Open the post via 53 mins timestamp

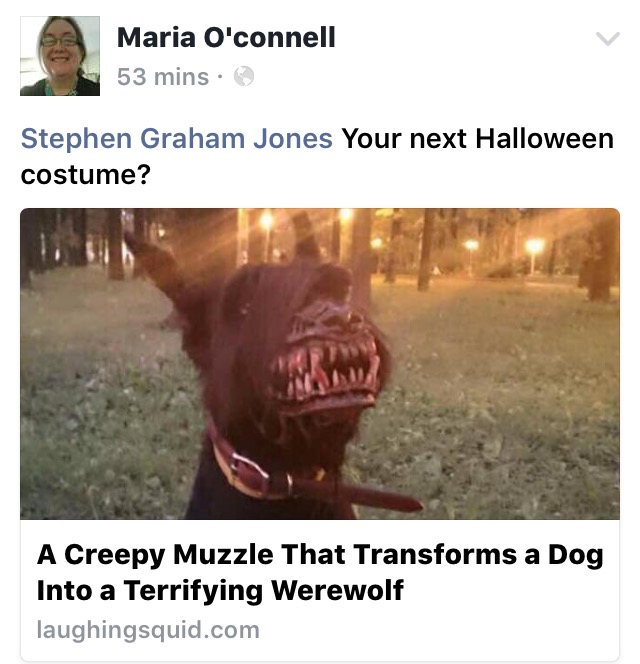point(163,77)
